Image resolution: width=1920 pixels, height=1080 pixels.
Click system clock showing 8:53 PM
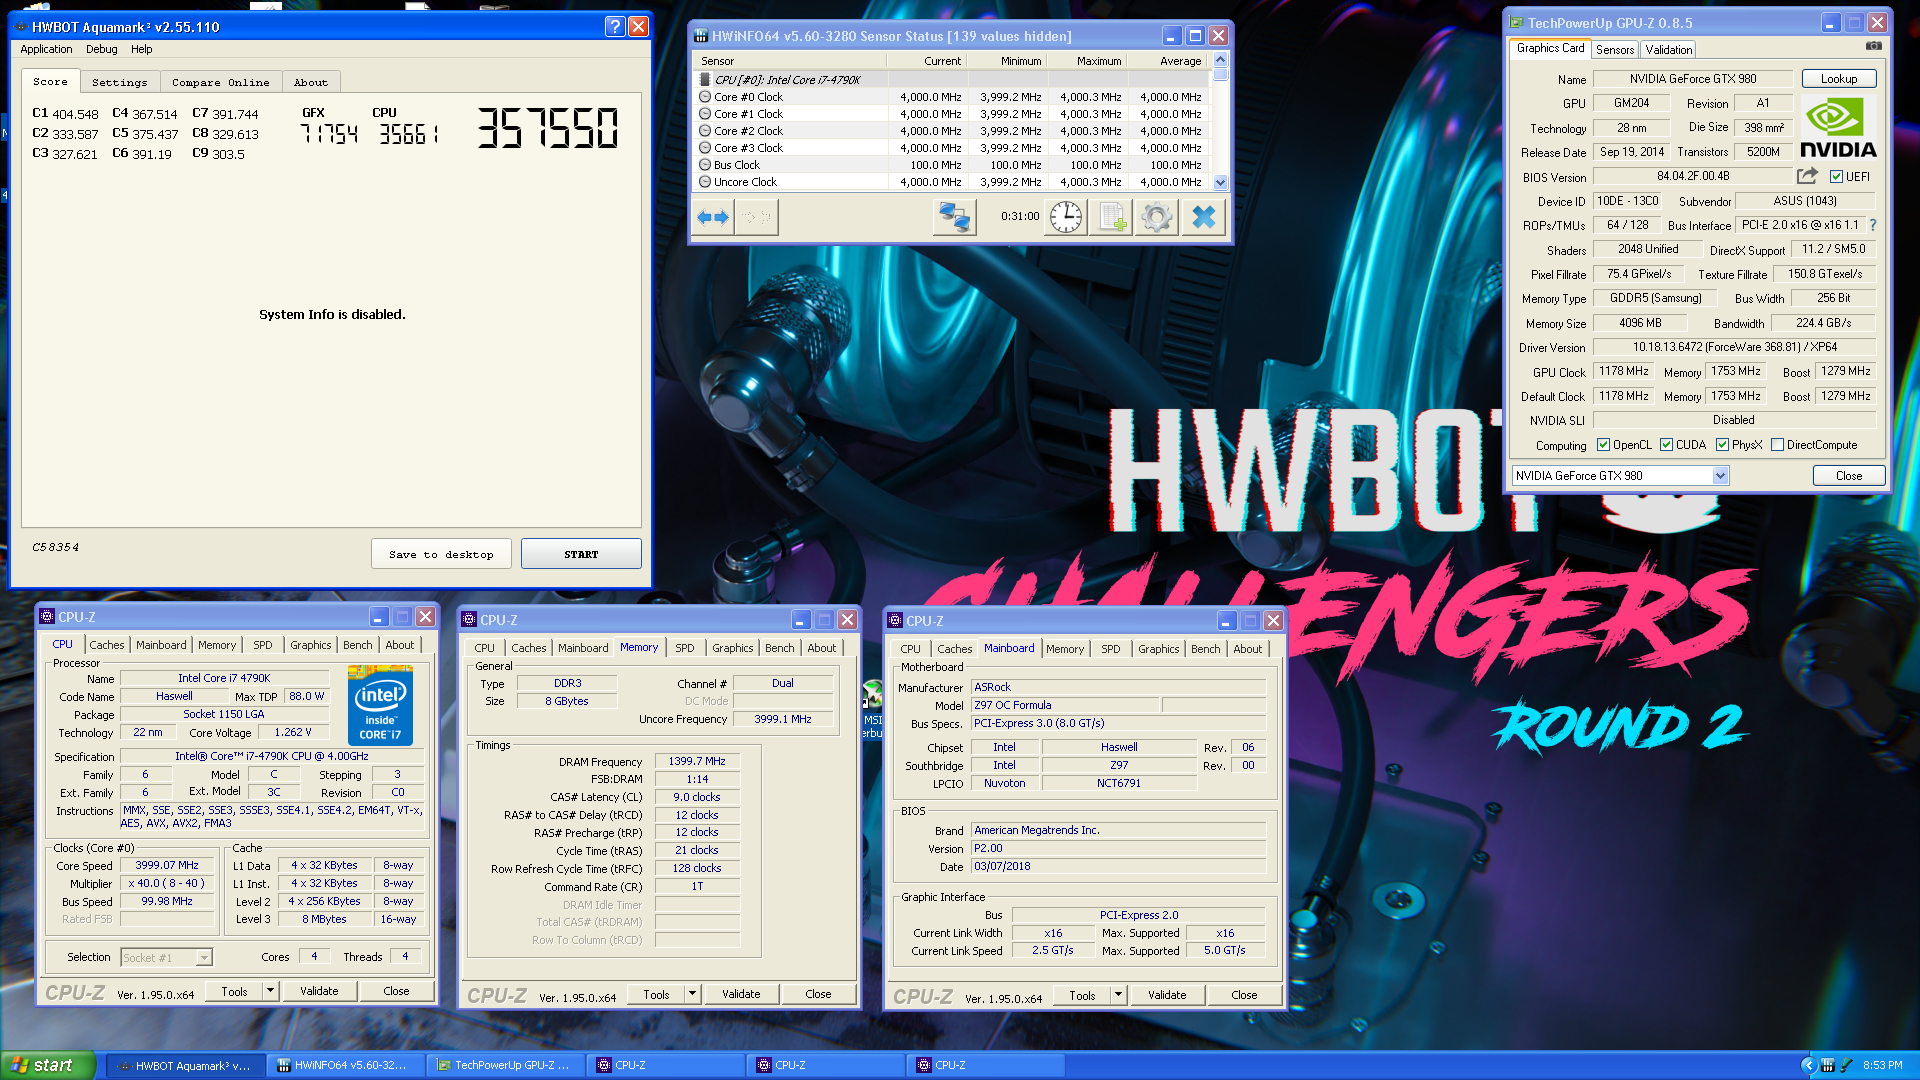(1883, 1066)
